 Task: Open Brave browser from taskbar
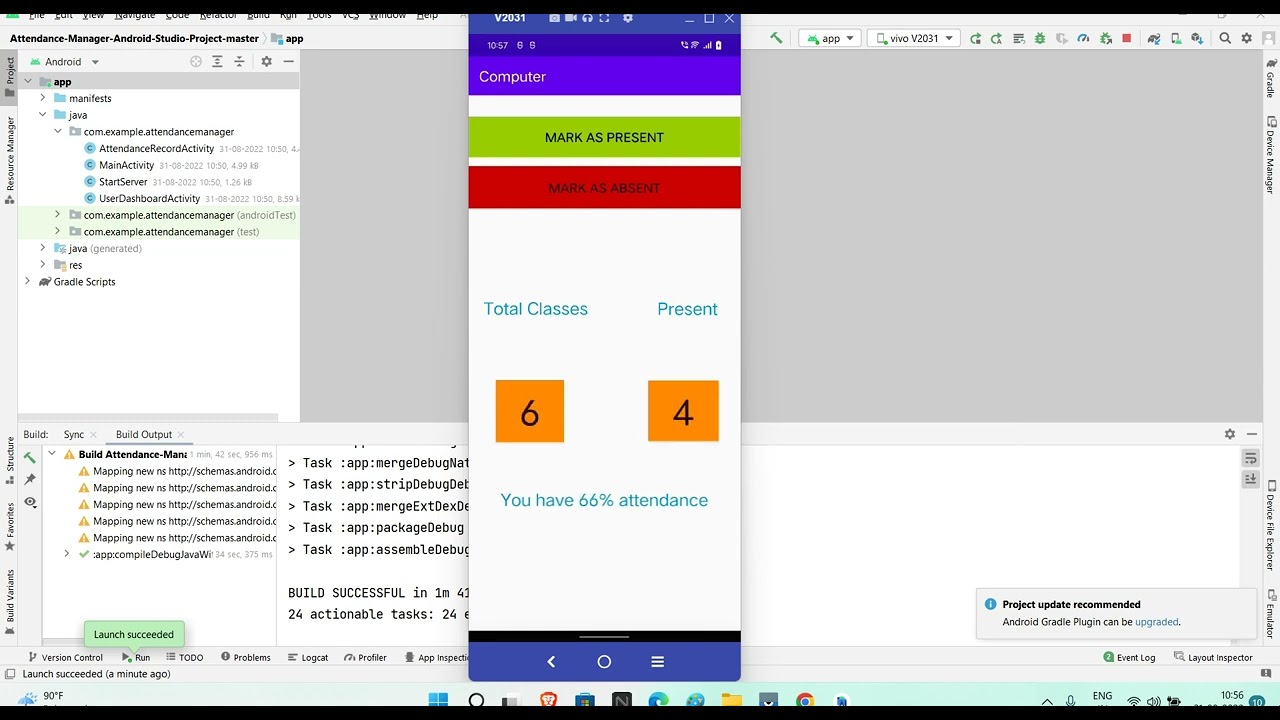tap(548, 700)
